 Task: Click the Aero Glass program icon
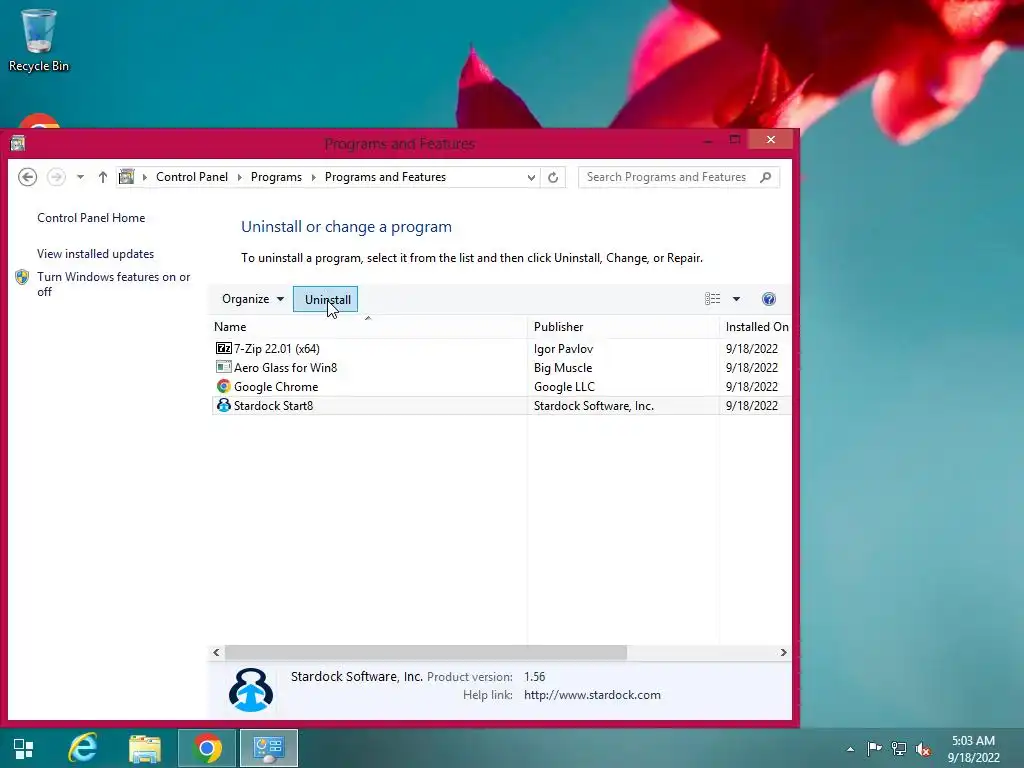[223, 367]
